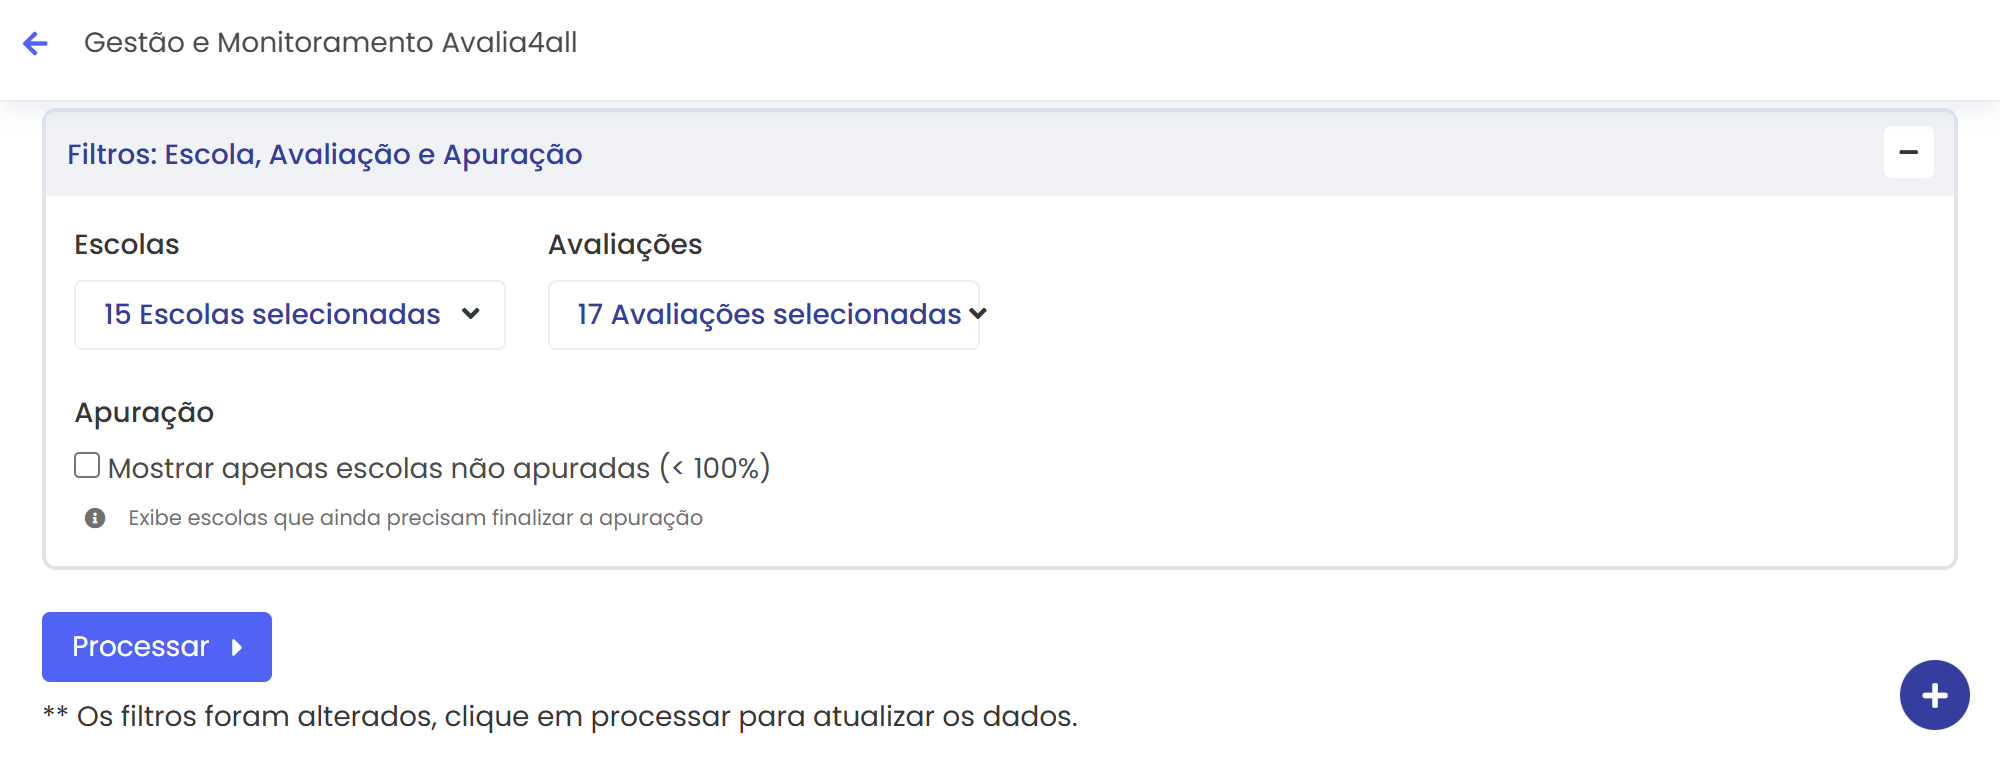The height and width of the screenshot is (760, 2000).
Task: Click the arrow icon inside the Processar button
Action: pos(236,647)
